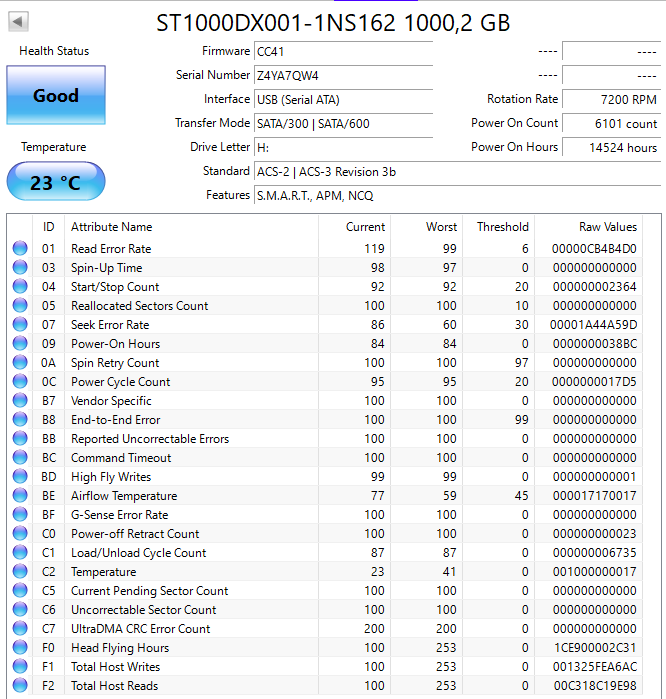This screenshot has width=666, height=699.
Task: Click the Good health status button
Action: pyautogui.click(x=56, y=96)
